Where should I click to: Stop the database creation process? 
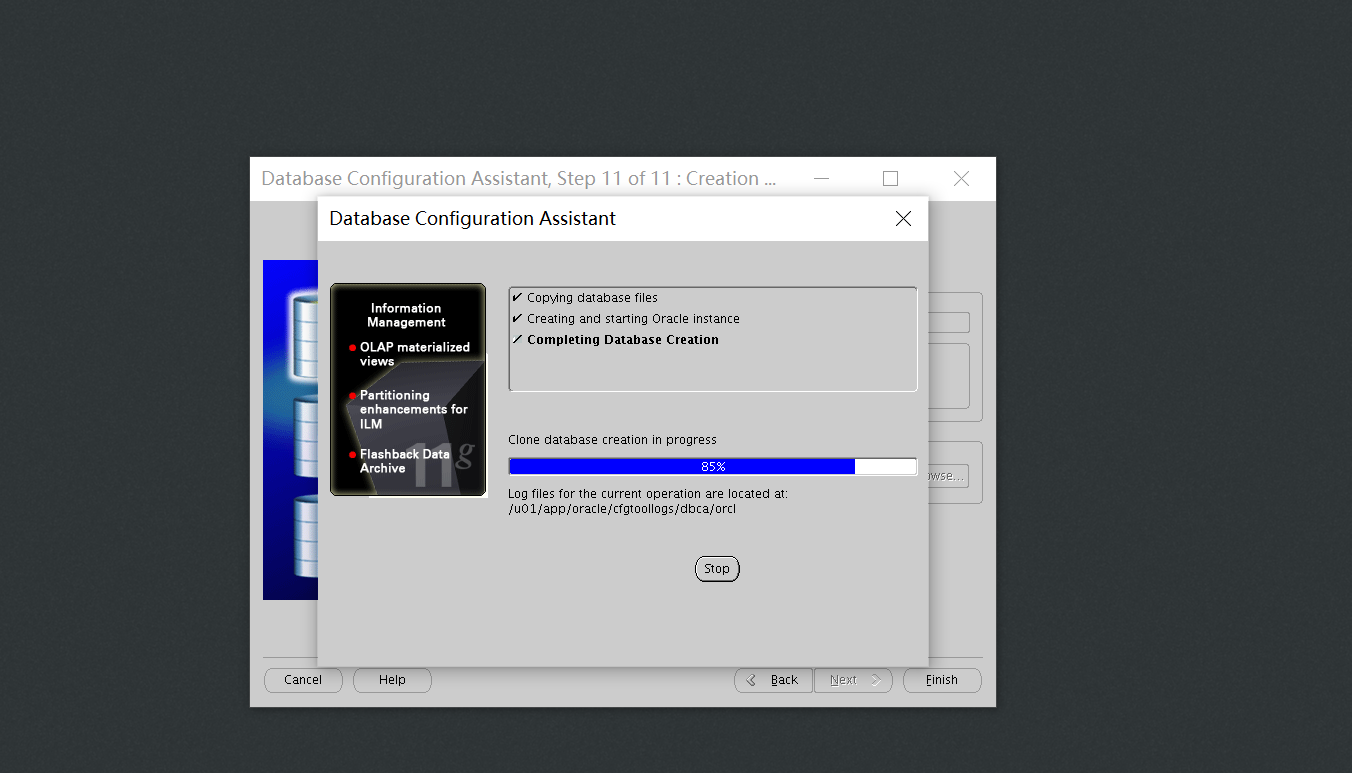717,569
